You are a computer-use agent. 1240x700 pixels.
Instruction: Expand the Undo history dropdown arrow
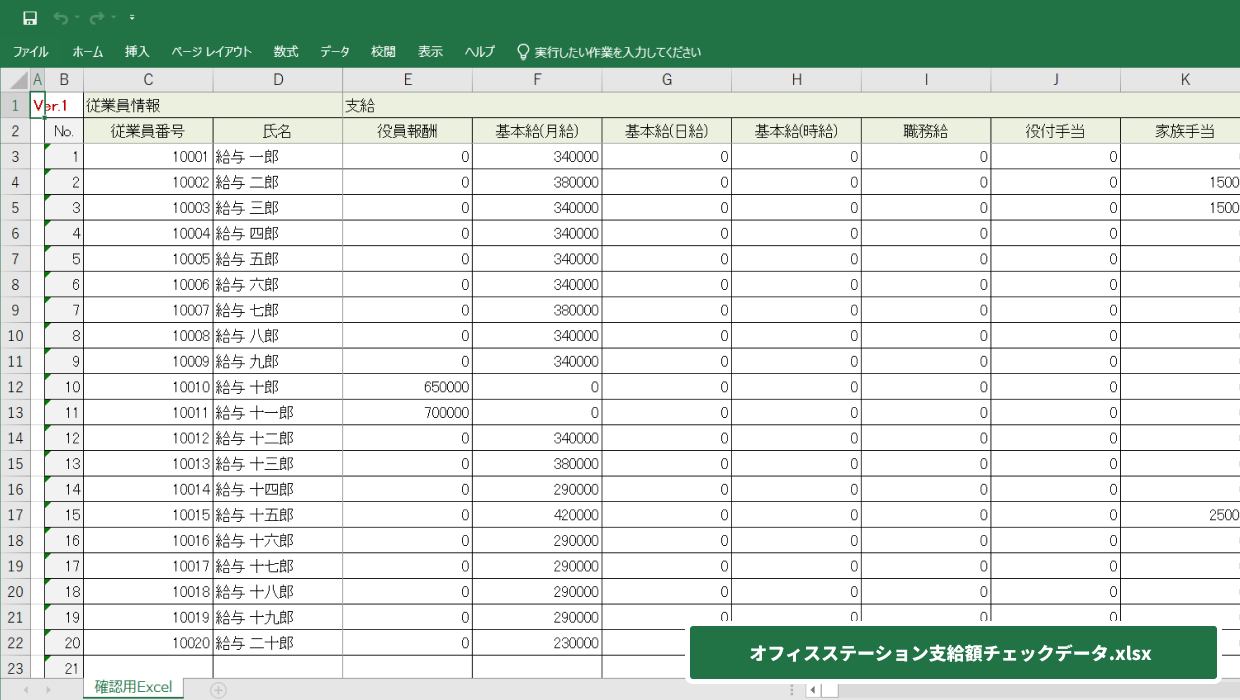(x=78, y=18)
